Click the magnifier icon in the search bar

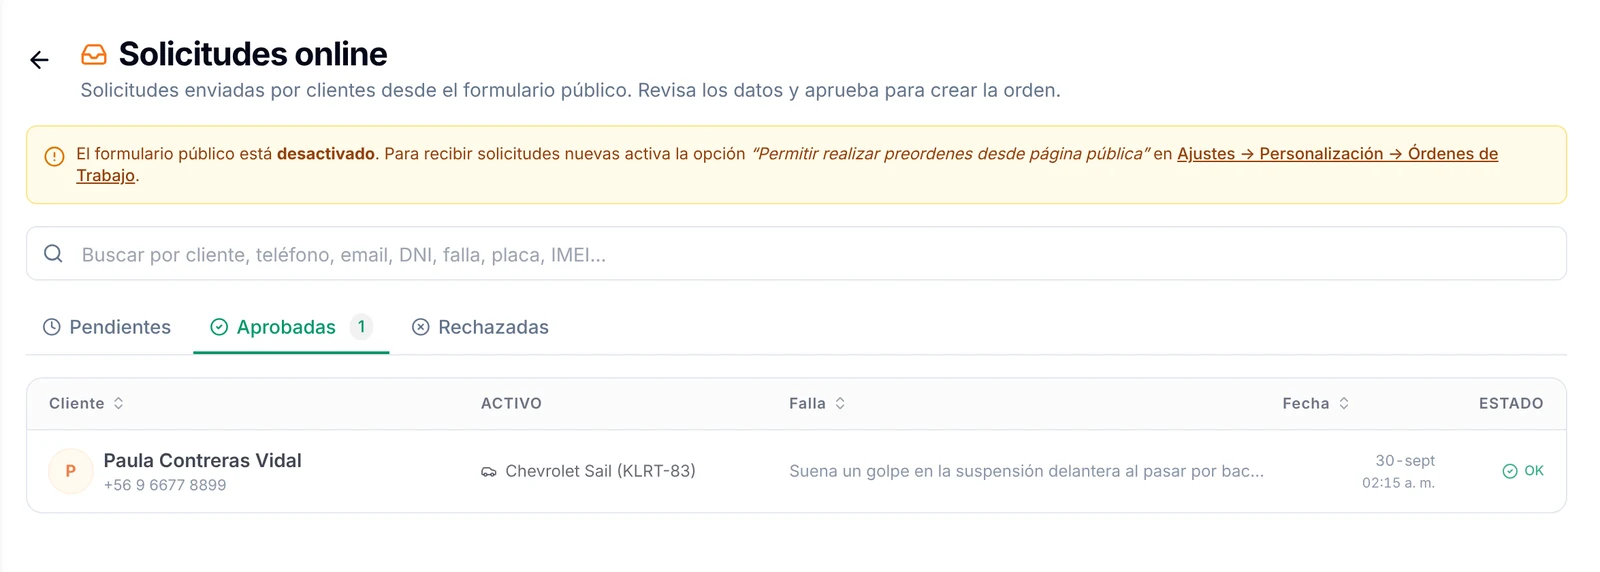[x=54, y=254]
